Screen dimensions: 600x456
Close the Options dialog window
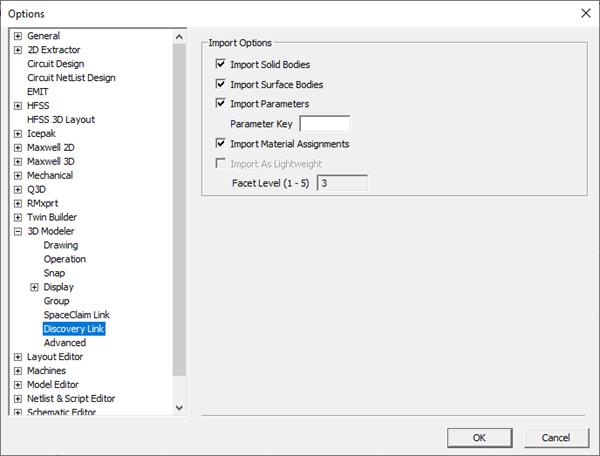[585, 13]
